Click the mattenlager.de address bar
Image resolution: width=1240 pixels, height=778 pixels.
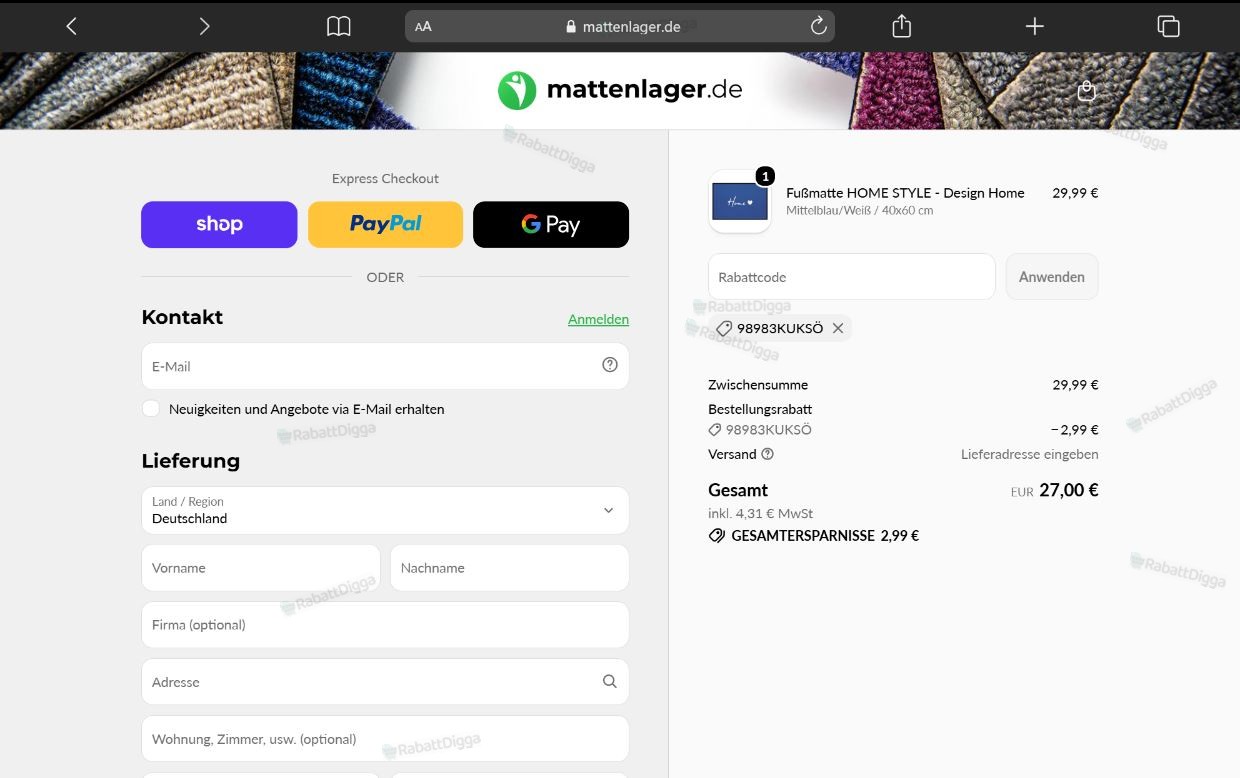620,27
